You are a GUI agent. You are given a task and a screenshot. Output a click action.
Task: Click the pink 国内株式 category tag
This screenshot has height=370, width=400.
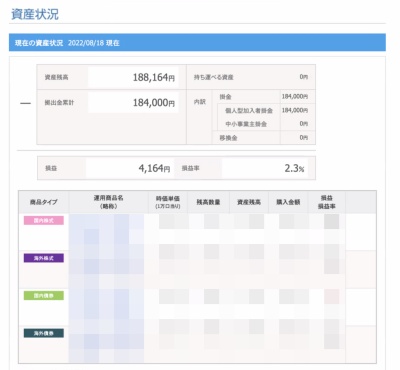pyautogui.click(x=44, y=220)
